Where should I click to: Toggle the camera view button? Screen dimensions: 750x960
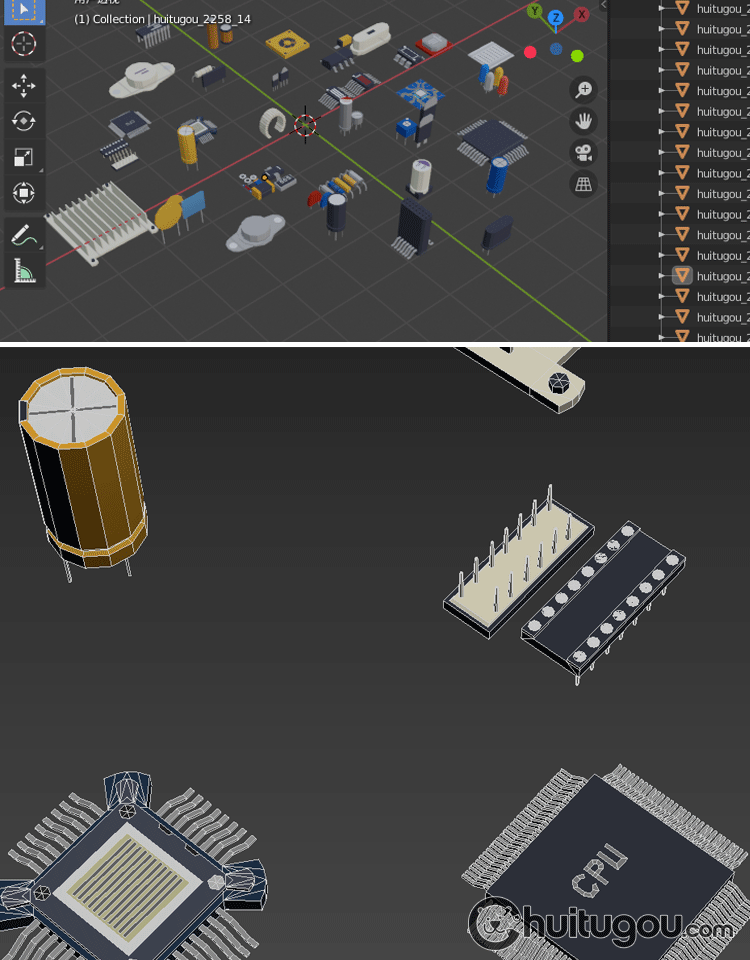tap(583, 152)
